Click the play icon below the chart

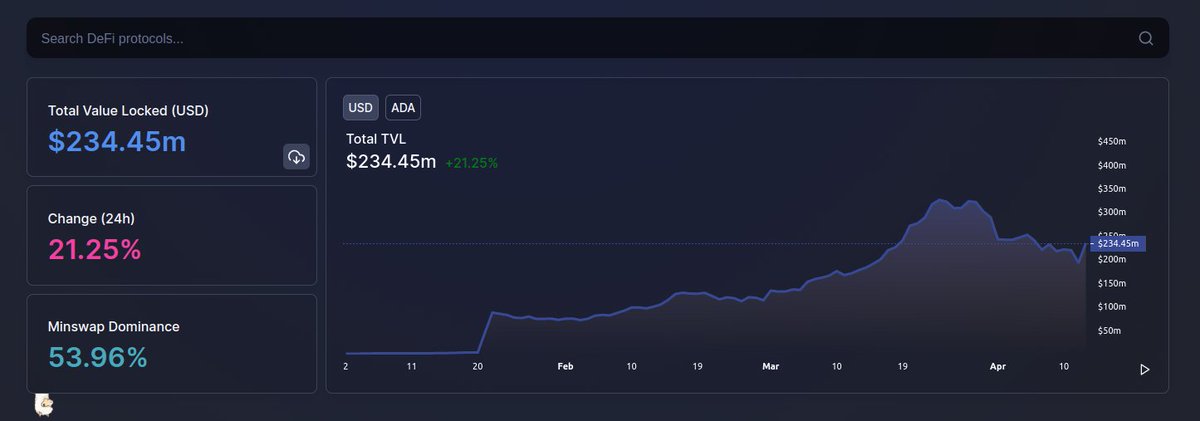coord(1145,369)
